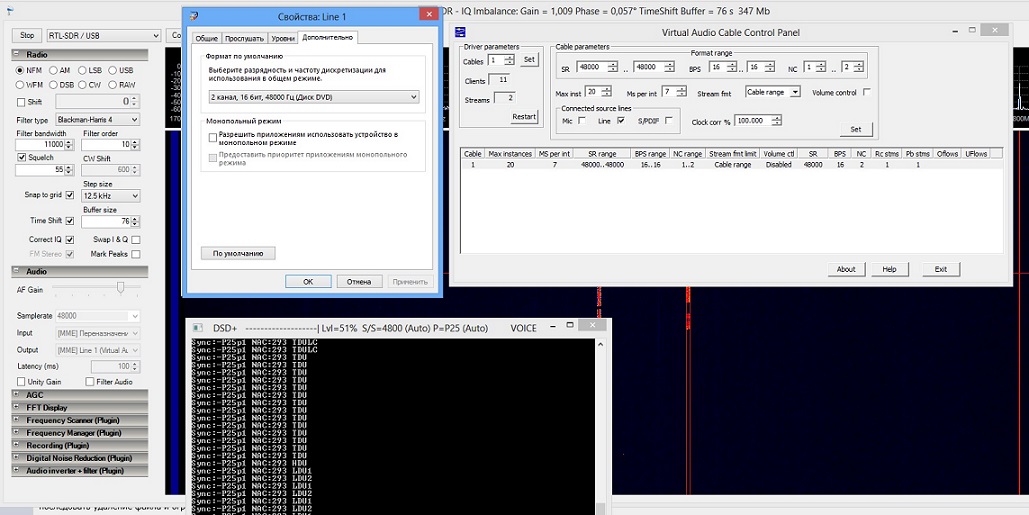Click the Help button in VAC panel
1029x515 pixels.
[889, 269]
